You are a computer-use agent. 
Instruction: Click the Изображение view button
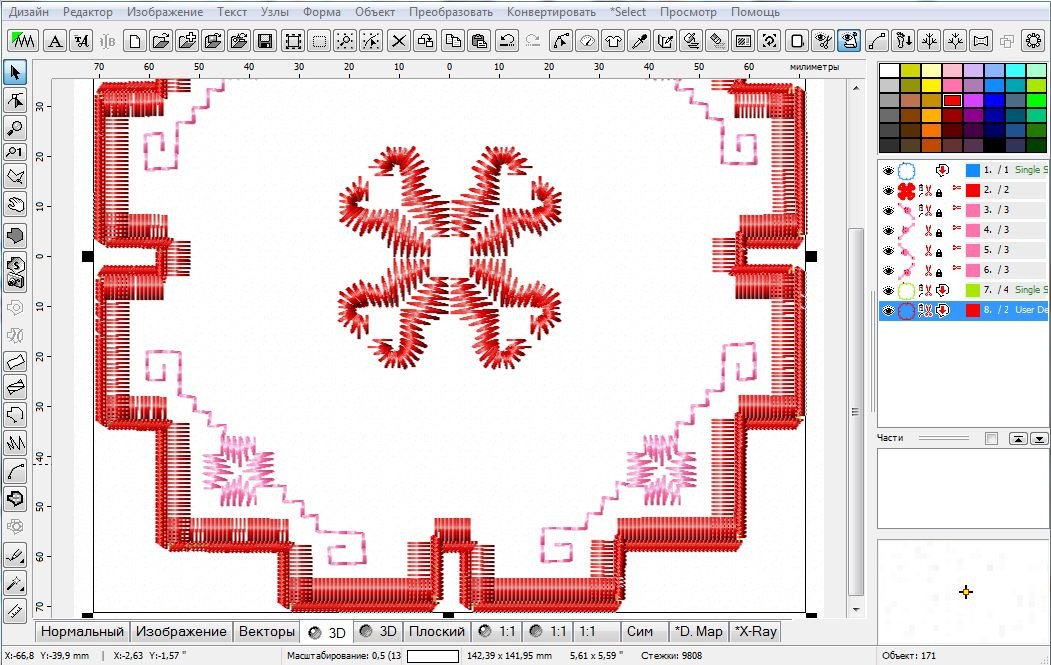[181, 631]
